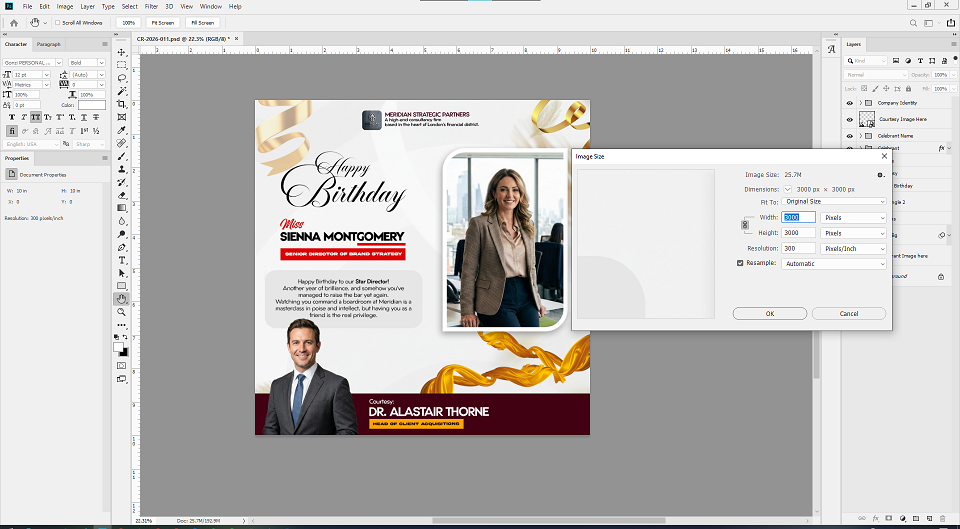The width and height of the screenshot is (960, 529).
Task: Switch to the Paragraph tab
Action: (48, 44)
